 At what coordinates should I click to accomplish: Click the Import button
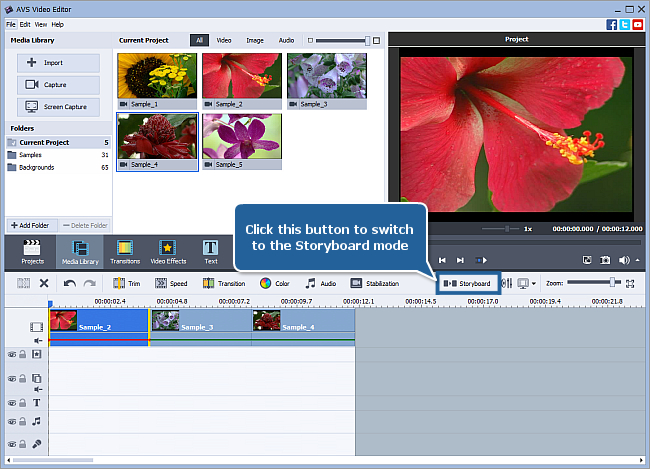point(58,63)
